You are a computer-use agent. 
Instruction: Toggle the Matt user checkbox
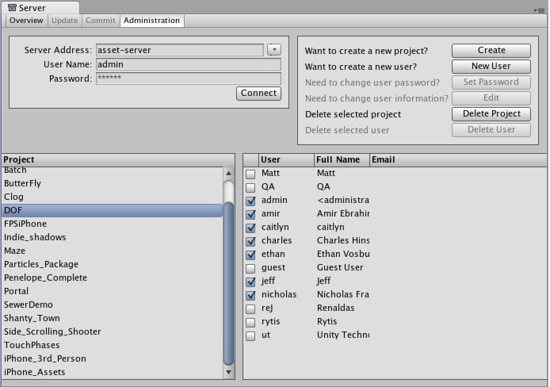tap(250, 174)
